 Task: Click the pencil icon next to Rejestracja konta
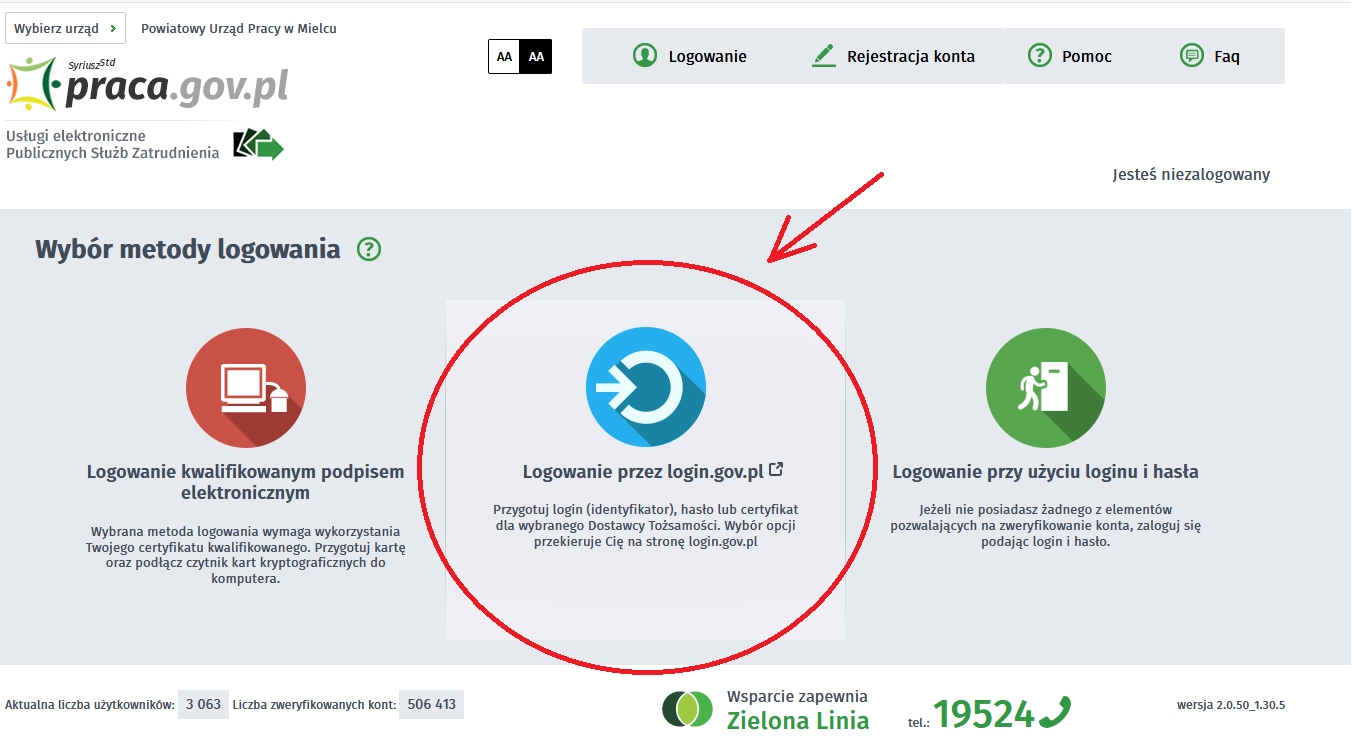824,56
